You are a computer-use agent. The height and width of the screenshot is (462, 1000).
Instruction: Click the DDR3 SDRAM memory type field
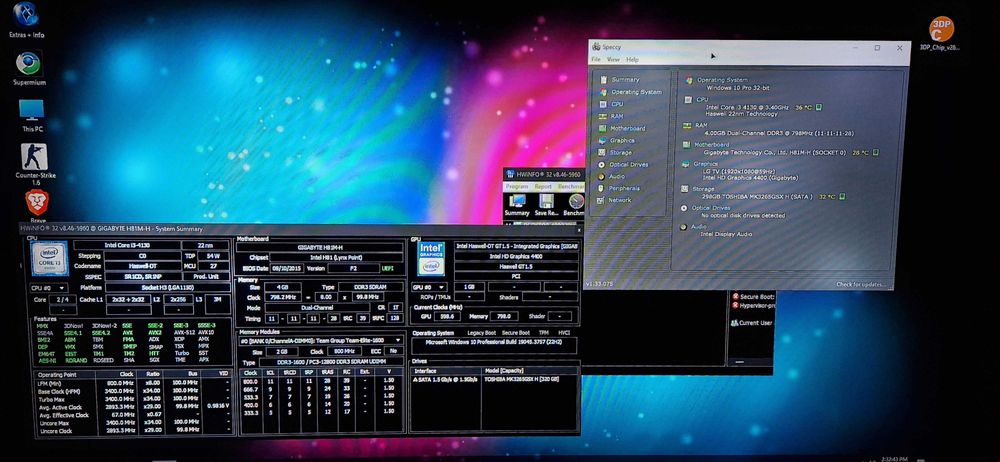click(x=371, y=287)
